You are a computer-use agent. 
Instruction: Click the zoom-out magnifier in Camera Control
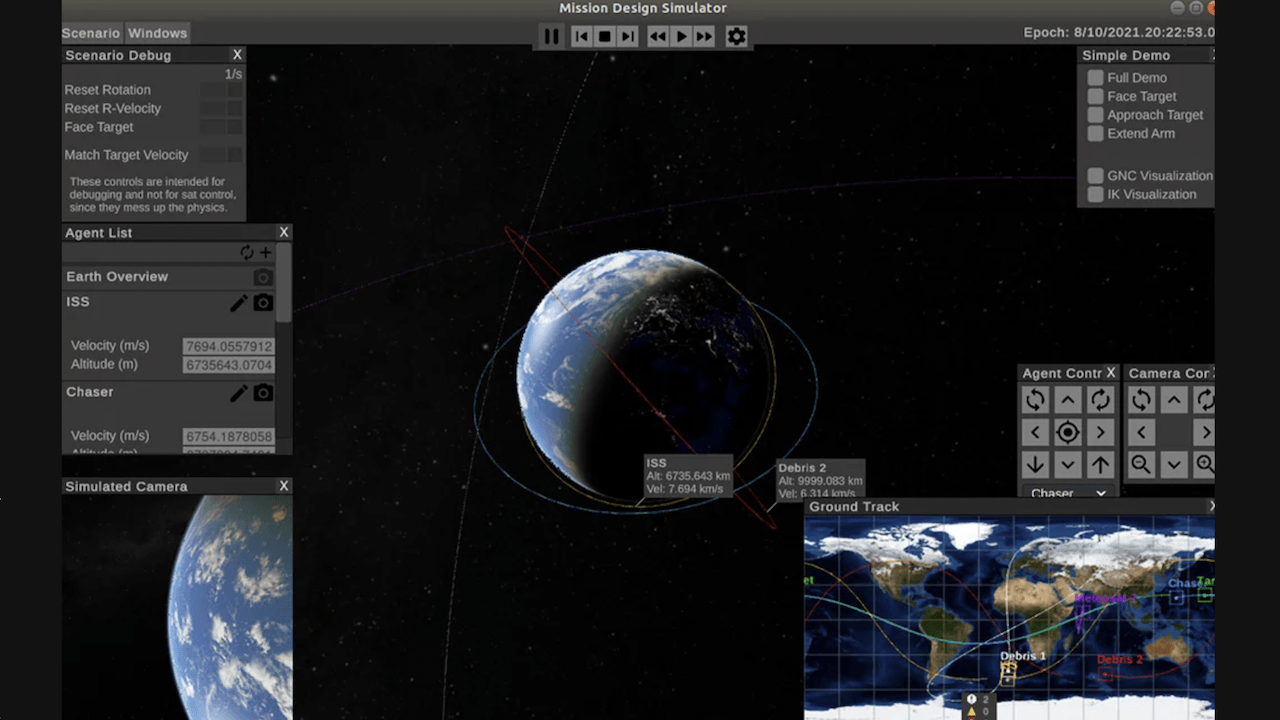pyautogui.click(x=1142, y=463)
